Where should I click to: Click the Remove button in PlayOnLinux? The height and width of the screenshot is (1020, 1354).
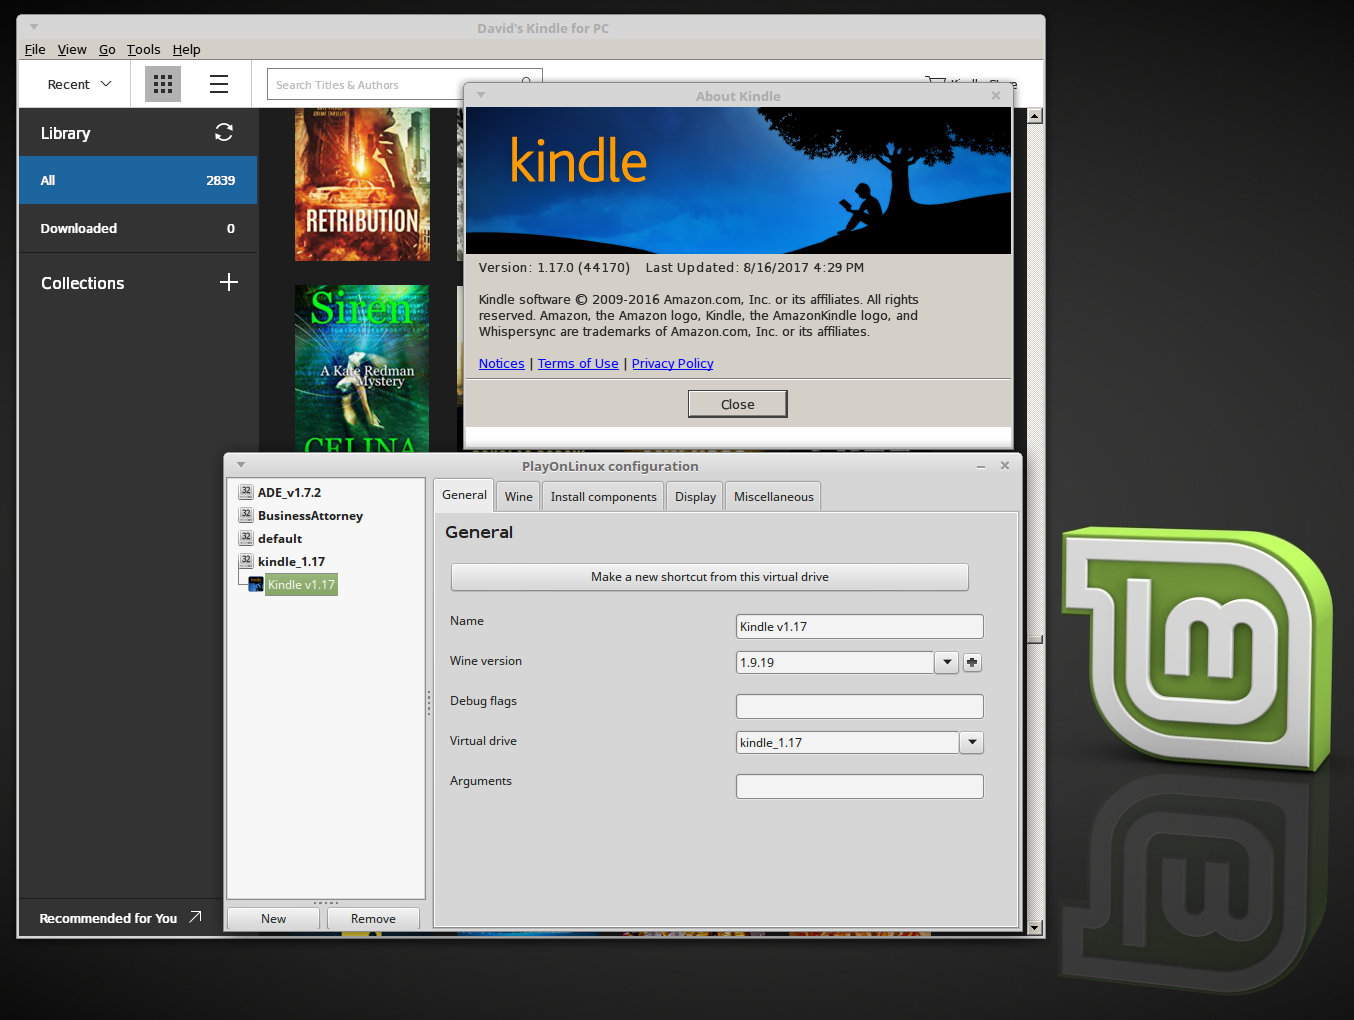pos(373,918)
